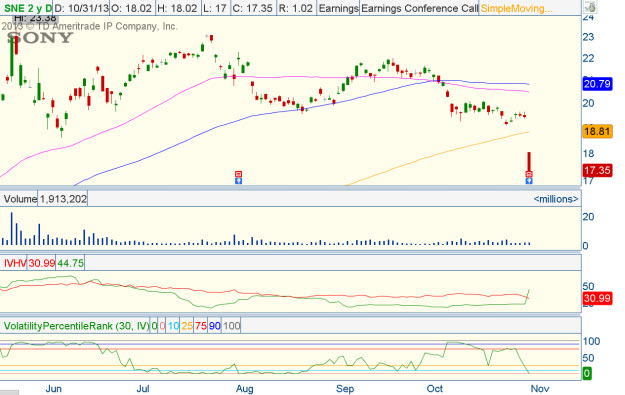Click the L: 17 low value
The height and width of the screenshot is (395, 625).
(x=214, y=8)
